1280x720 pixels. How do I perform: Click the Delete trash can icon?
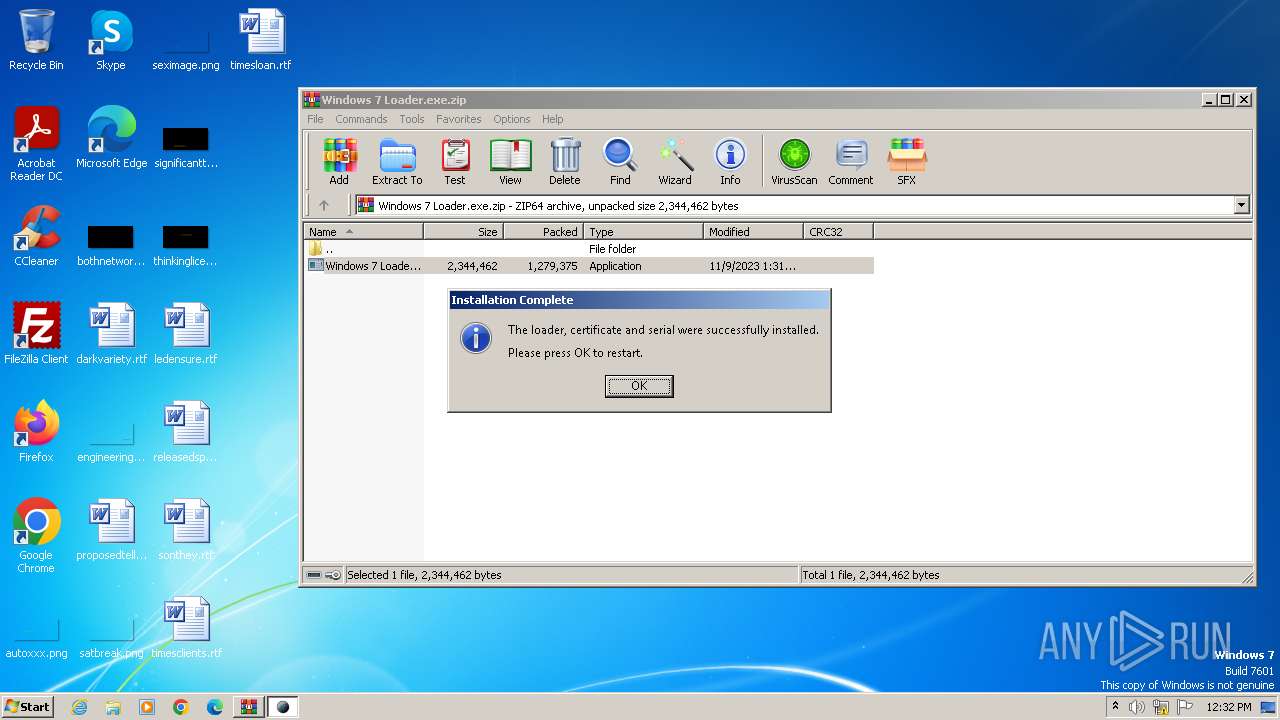(x=565, y=162)
